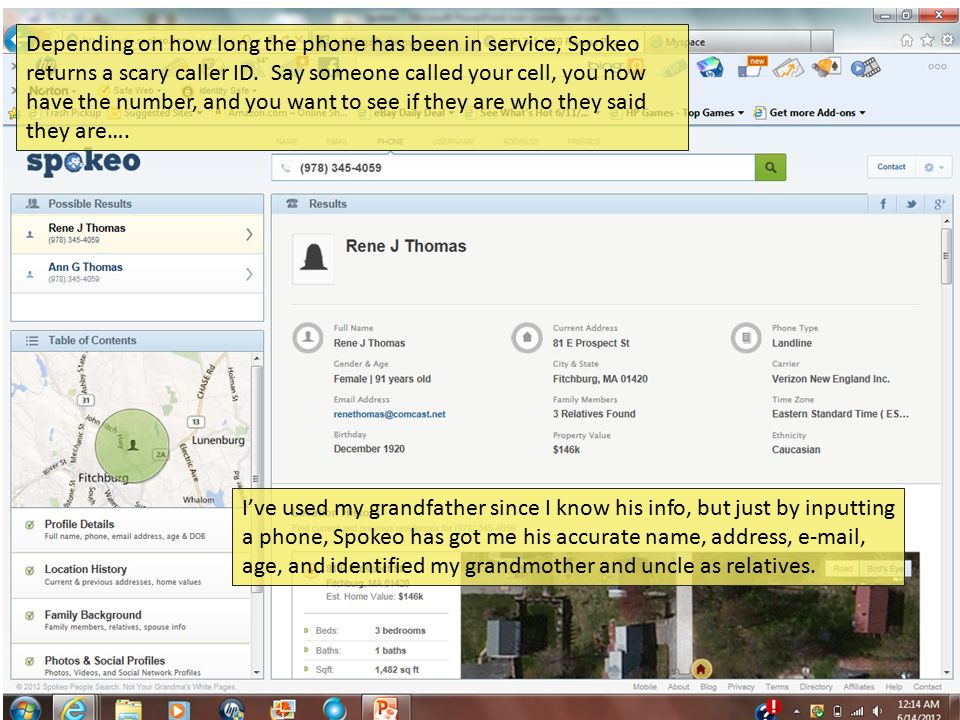Click the Full Name person icon
The width and height of the screenshot is (960, 720).
coord(308,337)
